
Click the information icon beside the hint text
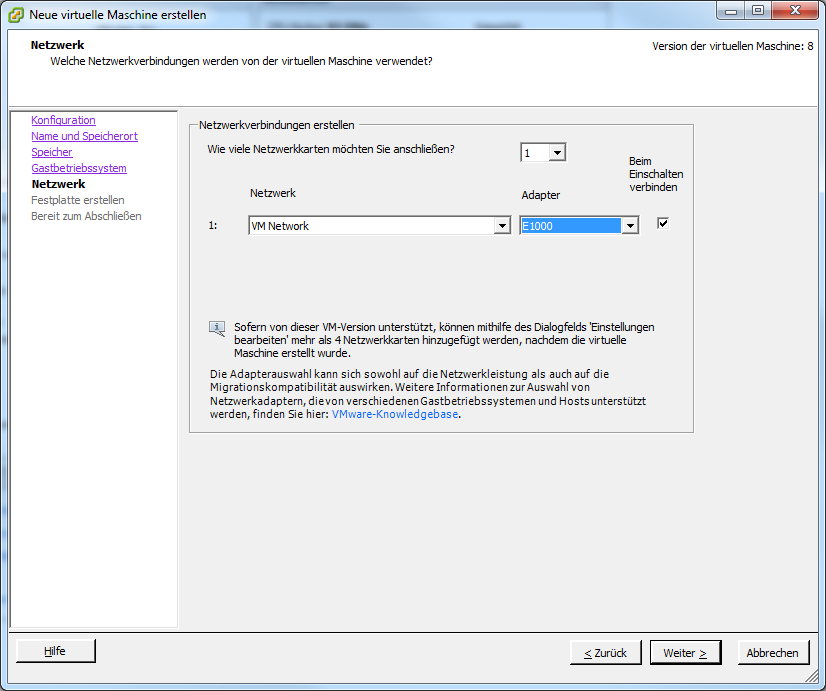coord(217,328)
